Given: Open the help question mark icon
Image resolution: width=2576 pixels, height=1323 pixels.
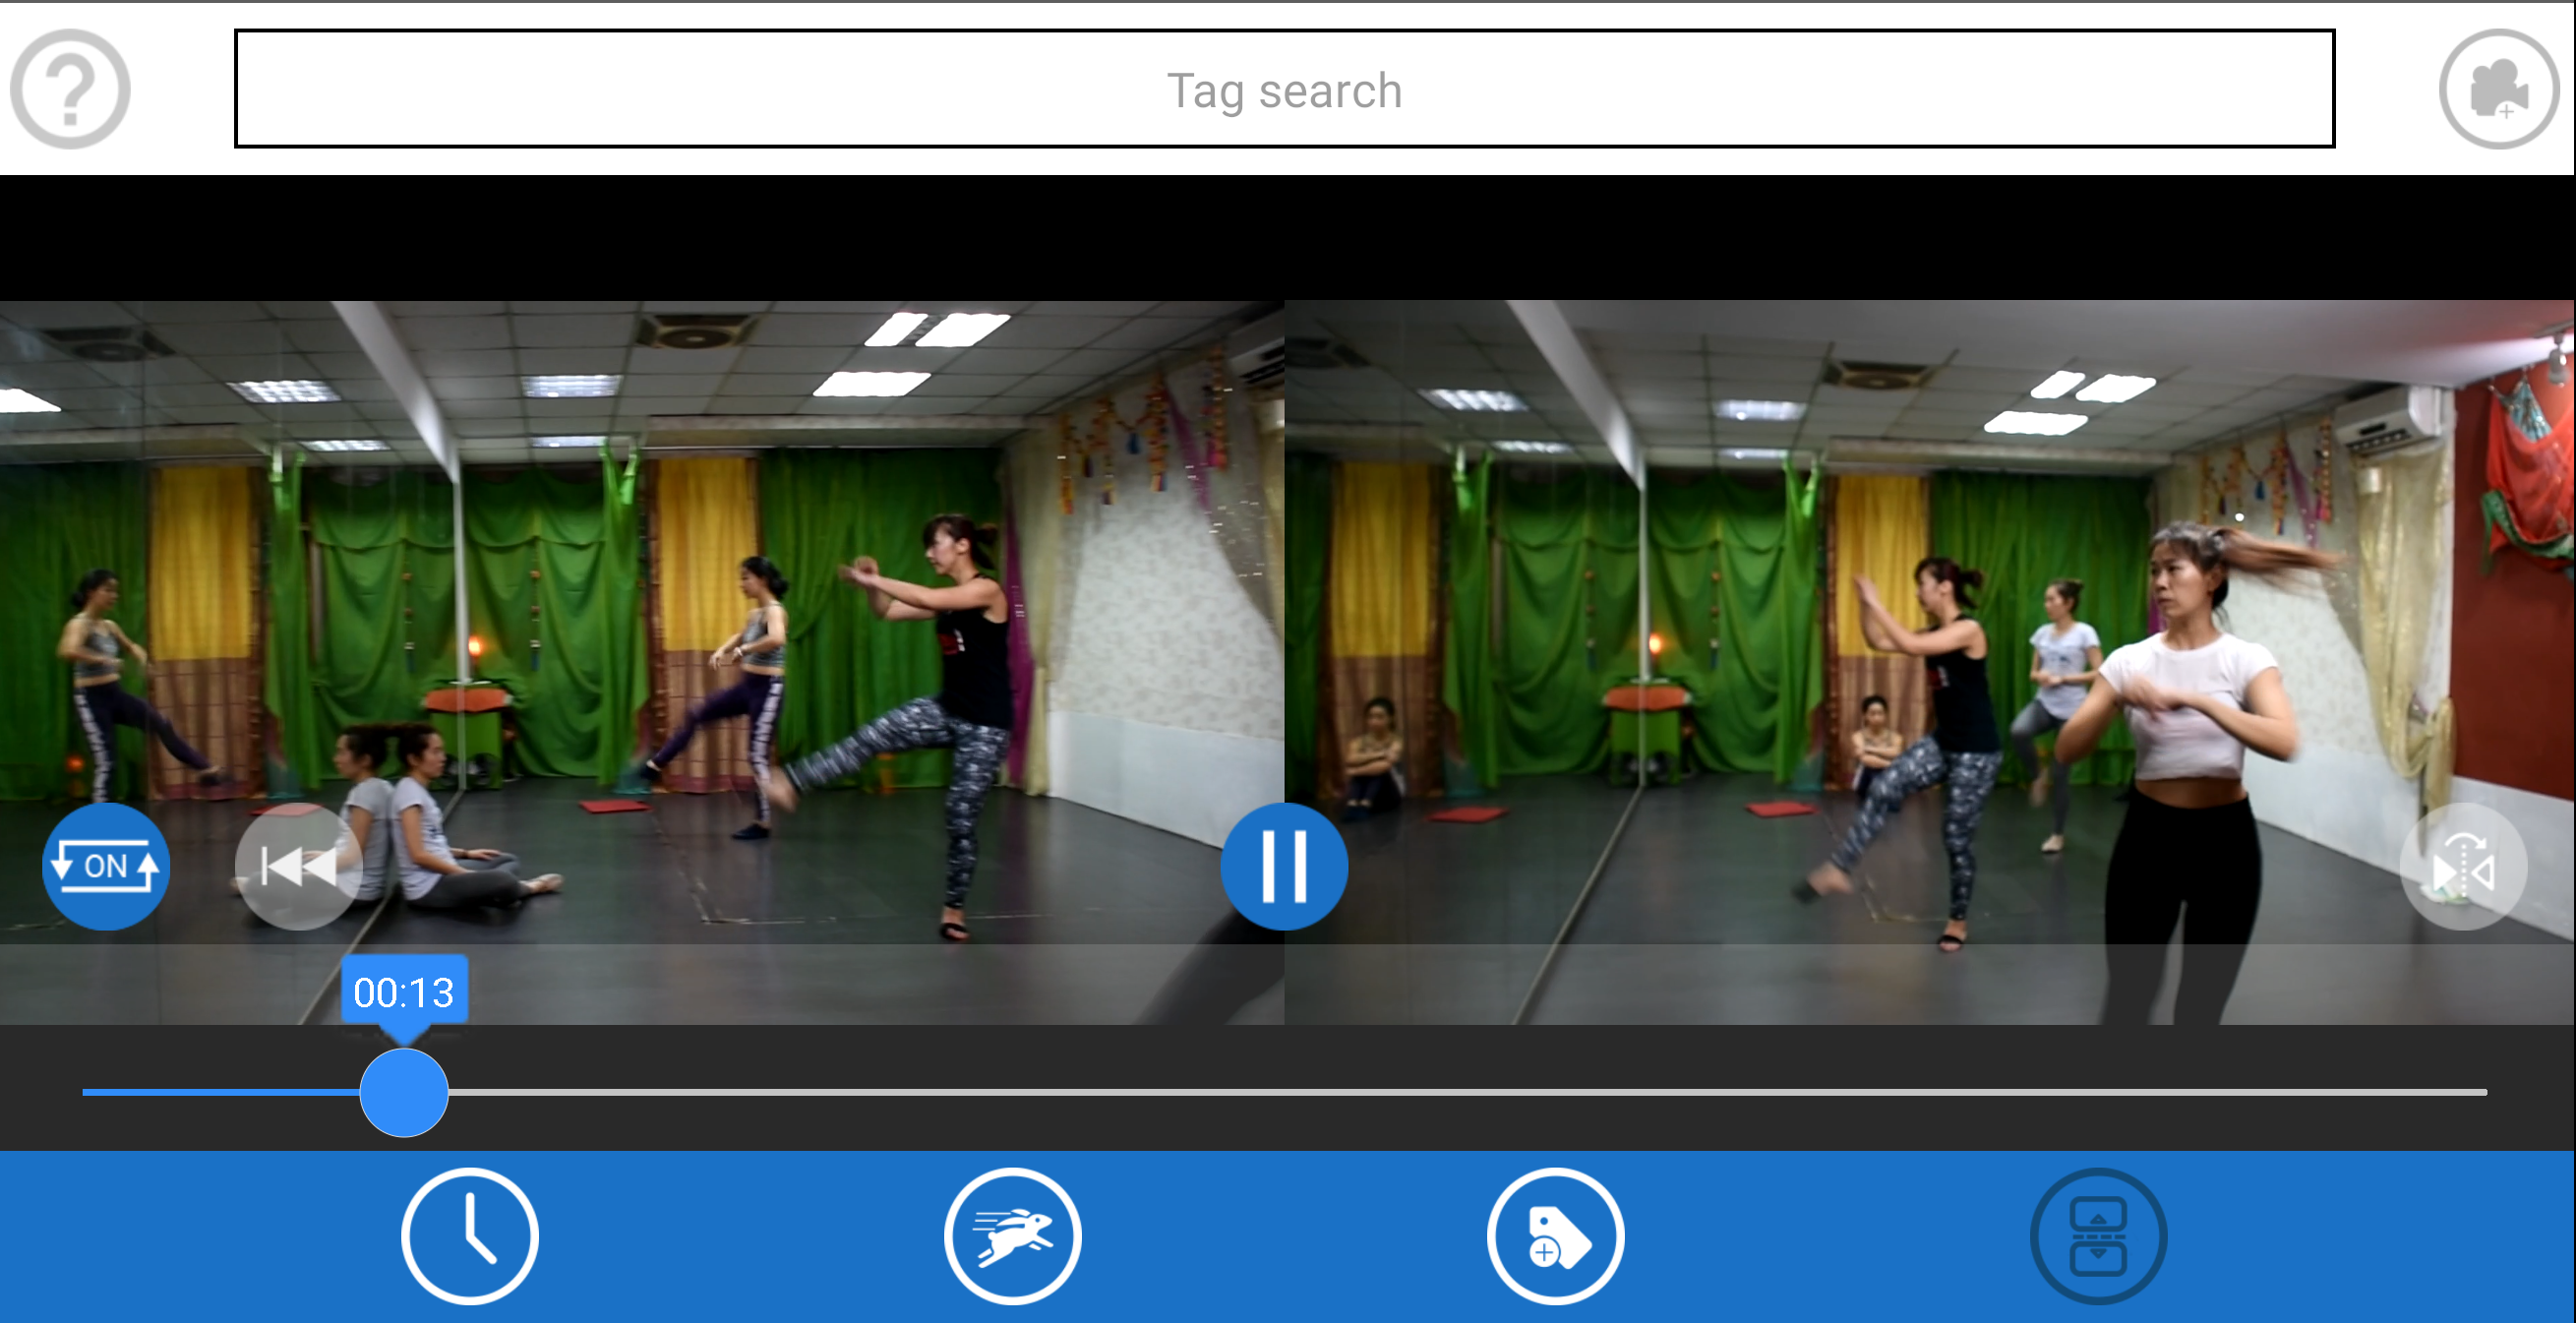Looking at the screenshot, I should tap(69, 89).
